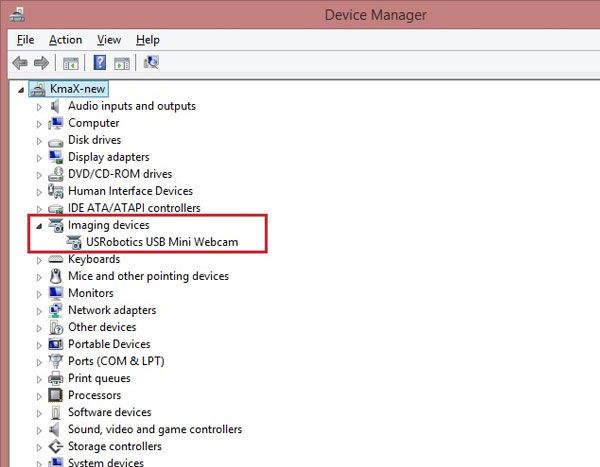The width and height of the screenshot is (600, 467).
Task: Expand the DVD/CD-ROM drives arrow
Action: click(x=39, y=175)
